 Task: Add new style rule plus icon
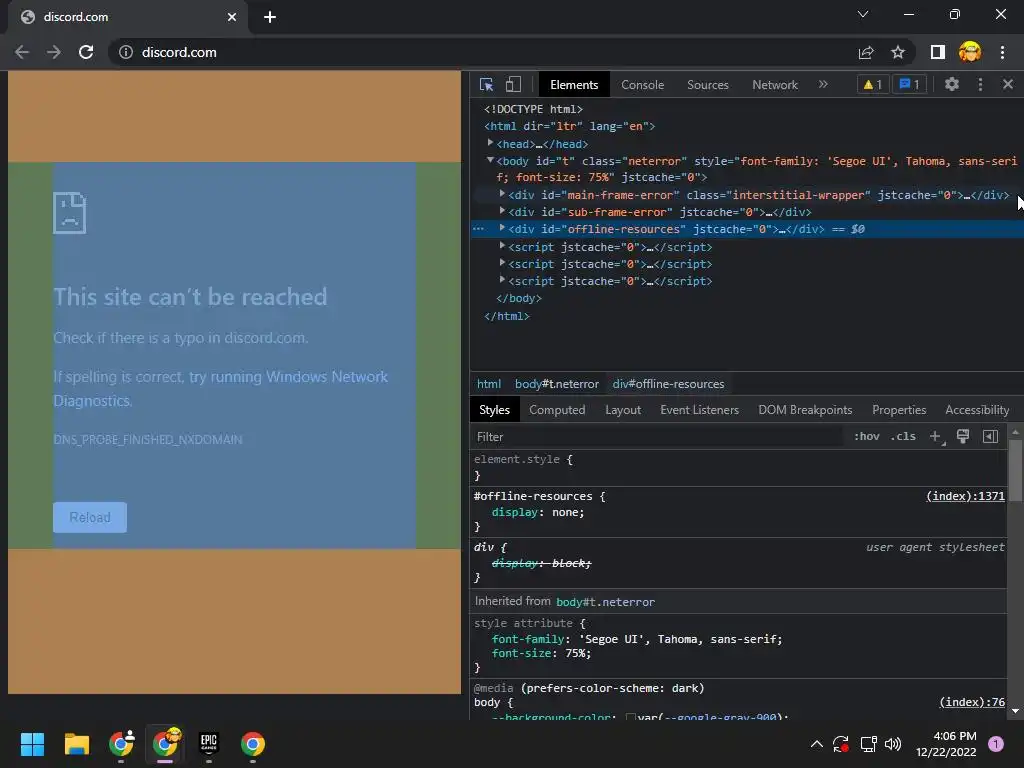tap(936, 437)
